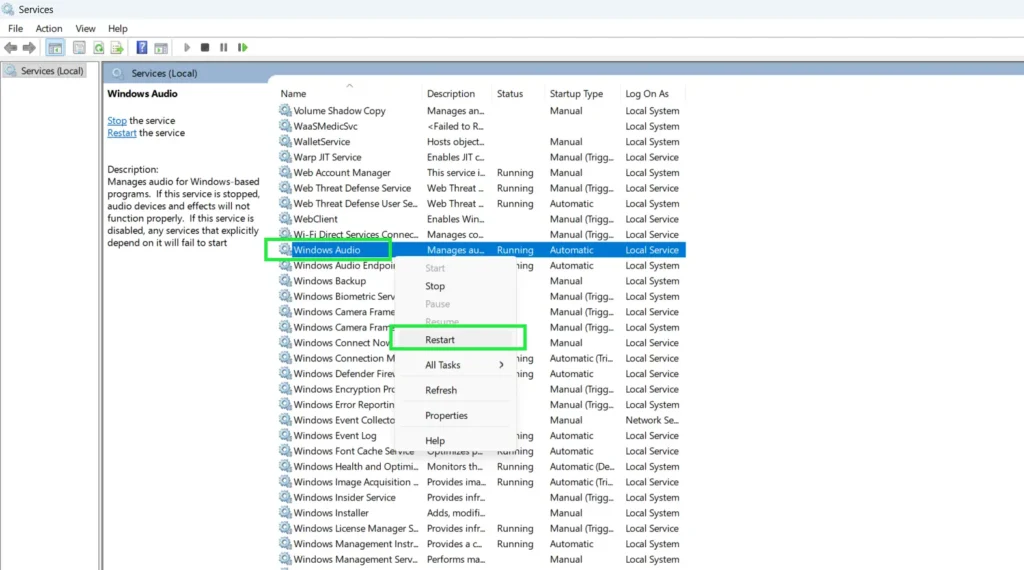Click the gear icon beside Windows Installer
This screenshot has width=1024, height=570.
tap(285, 513)
